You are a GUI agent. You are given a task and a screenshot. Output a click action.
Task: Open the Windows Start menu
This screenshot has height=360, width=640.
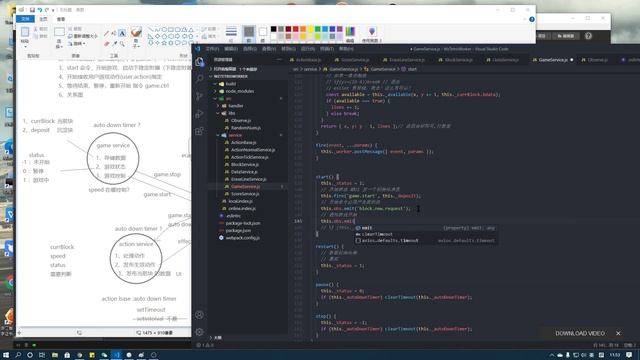point(6,355)
